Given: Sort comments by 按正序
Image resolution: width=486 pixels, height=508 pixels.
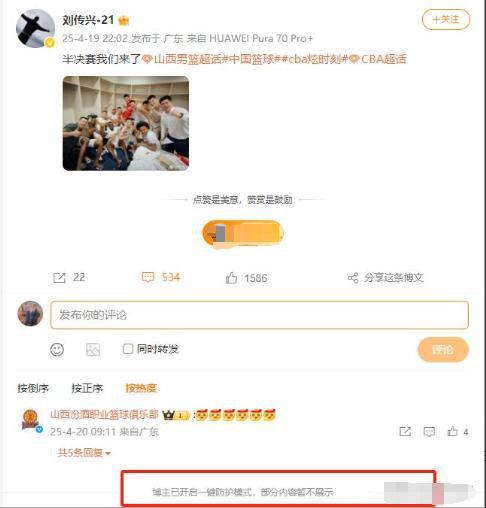Looking at the screenshot, I should coord(87,388).
